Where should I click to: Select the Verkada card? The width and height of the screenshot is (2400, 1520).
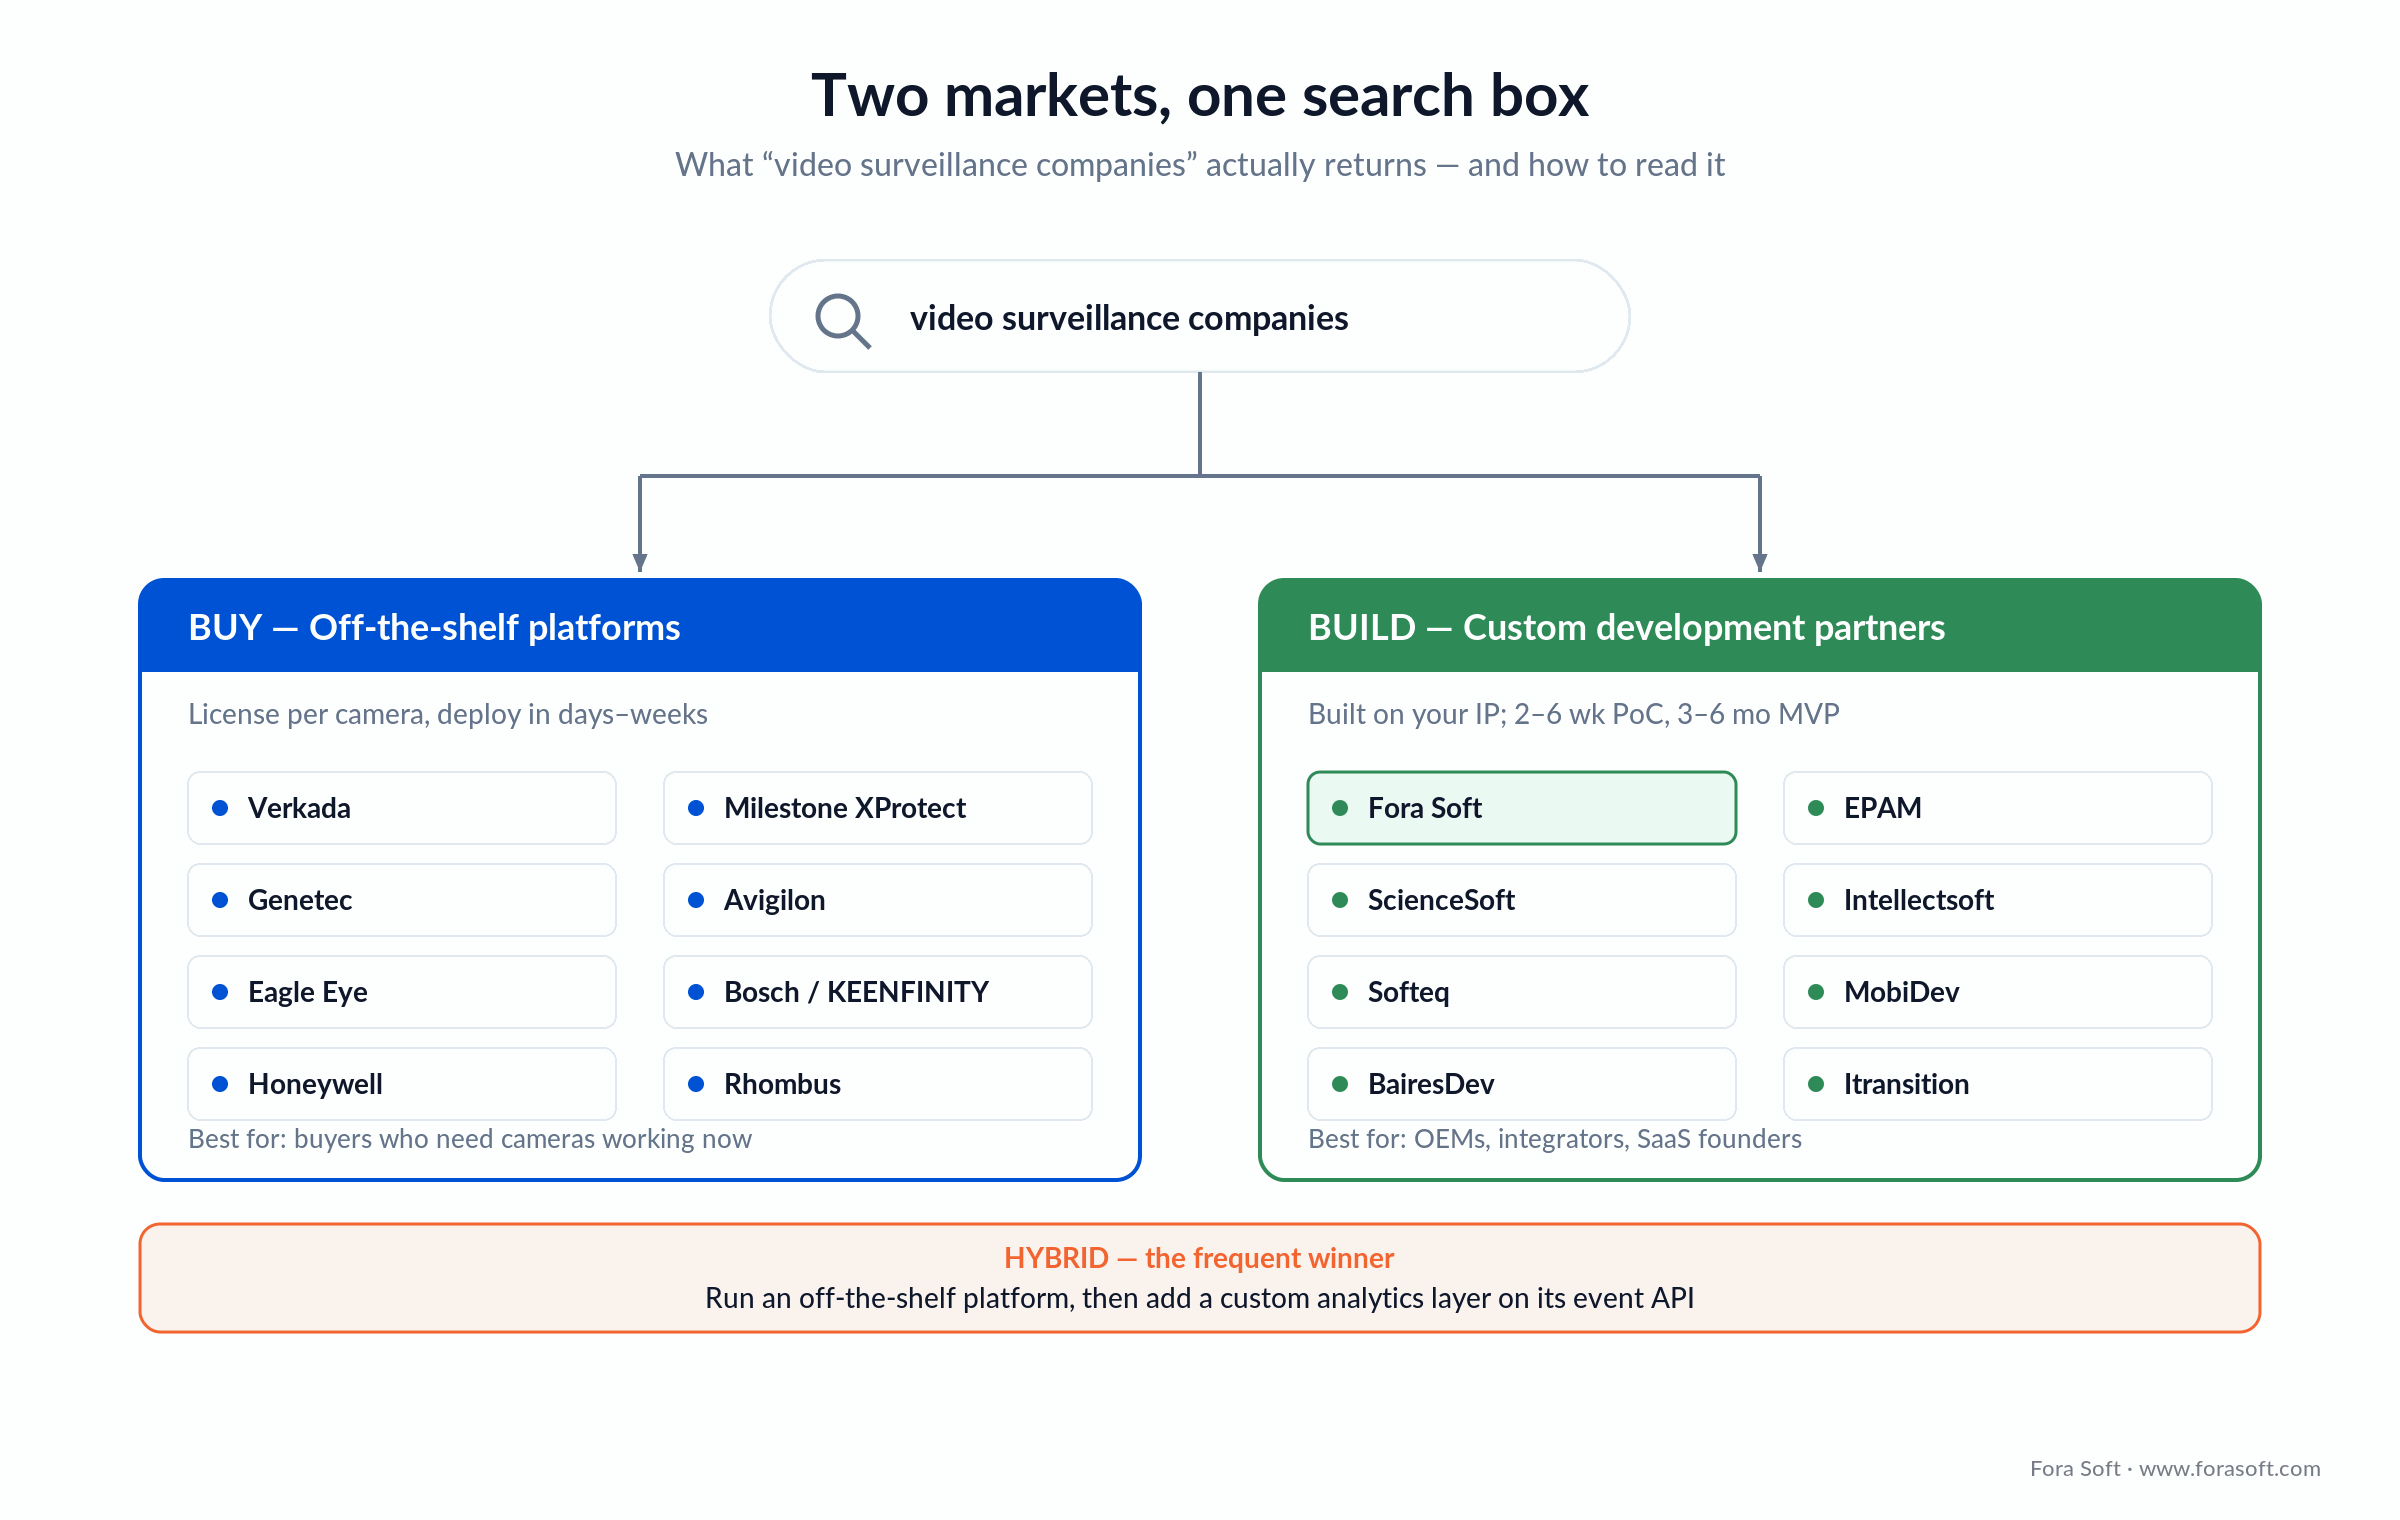tap(402, 808)
